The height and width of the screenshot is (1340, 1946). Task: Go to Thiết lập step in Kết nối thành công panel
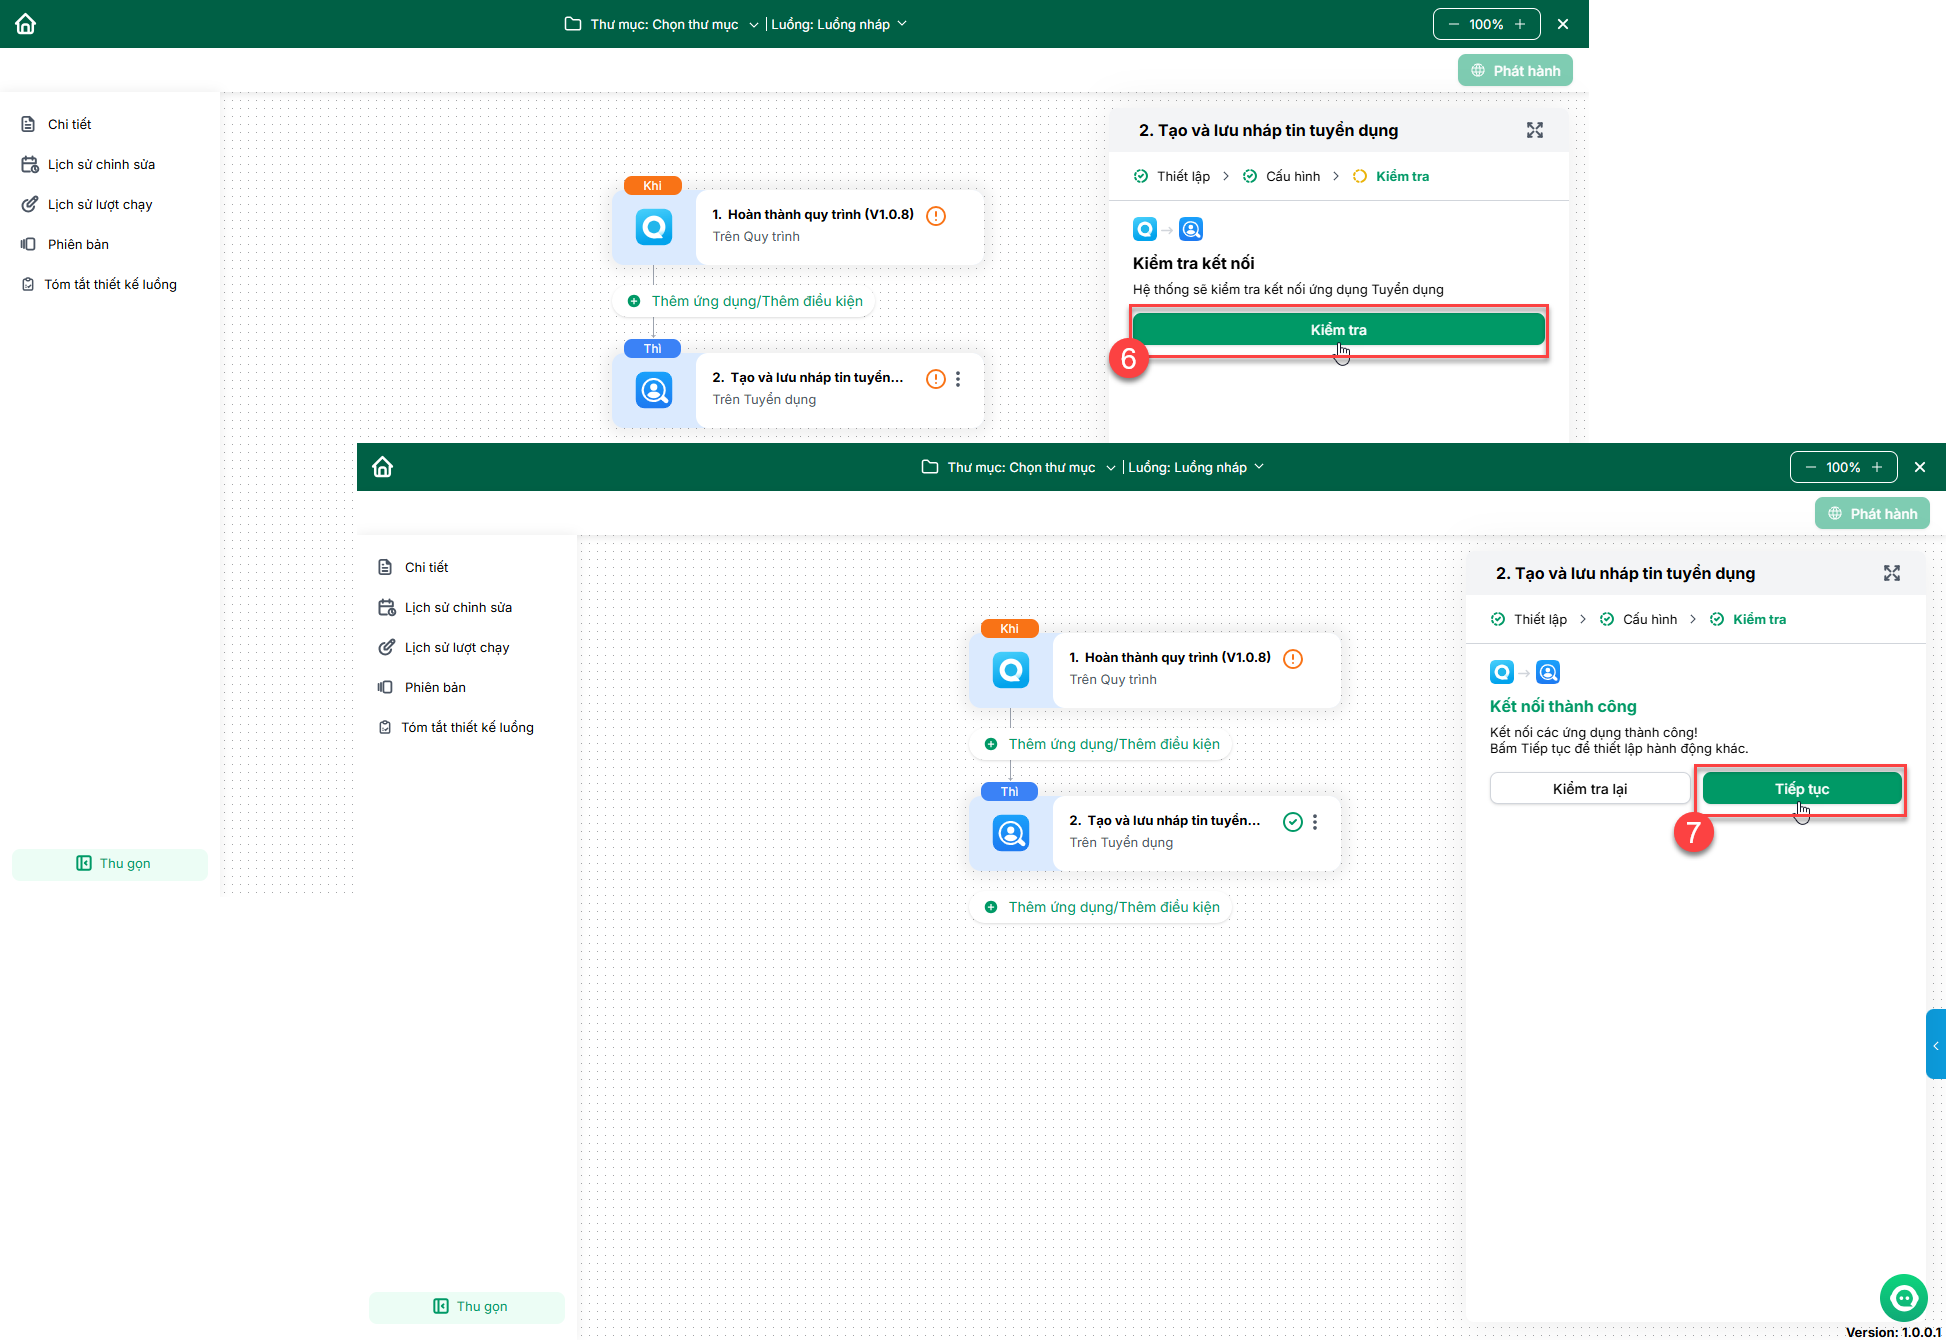pyautogui.click(x=1539, y=619)
